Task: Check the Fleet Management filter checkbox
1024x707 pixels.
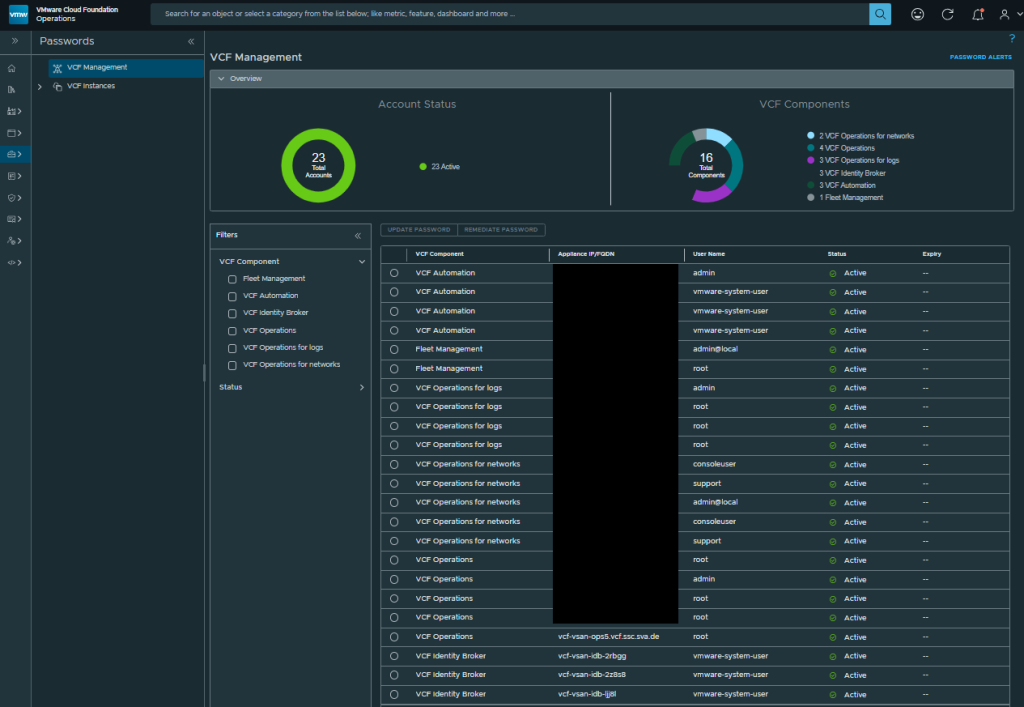Action: click(x=232, y=279)
